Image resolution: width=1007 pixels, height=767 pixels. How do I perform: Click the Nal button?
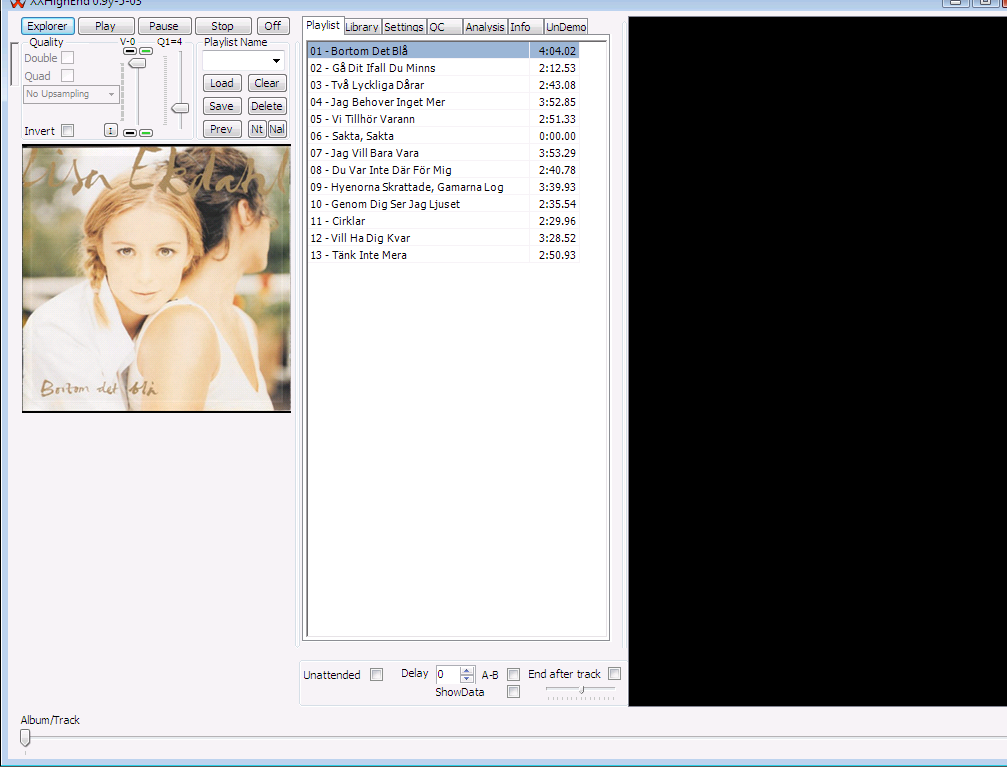pos(277,129)
